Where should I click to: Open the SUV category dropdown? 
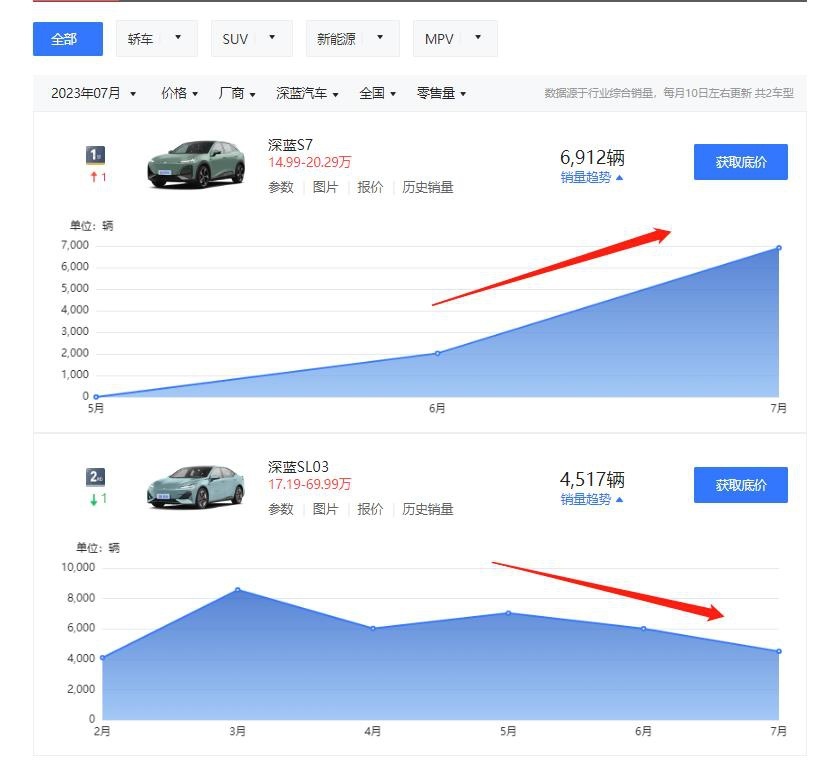pyautogui.click(x=251, y=39)
